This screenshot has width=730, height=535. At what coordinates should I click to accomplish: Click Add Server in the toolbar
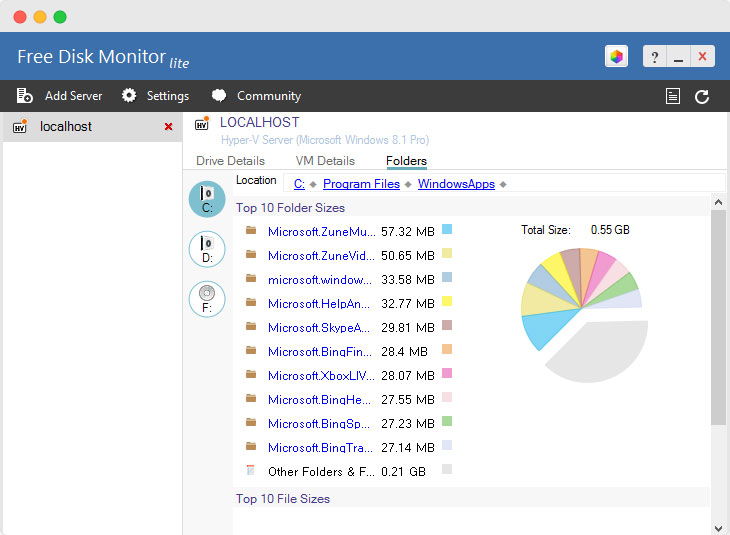[x=61, y=96]
